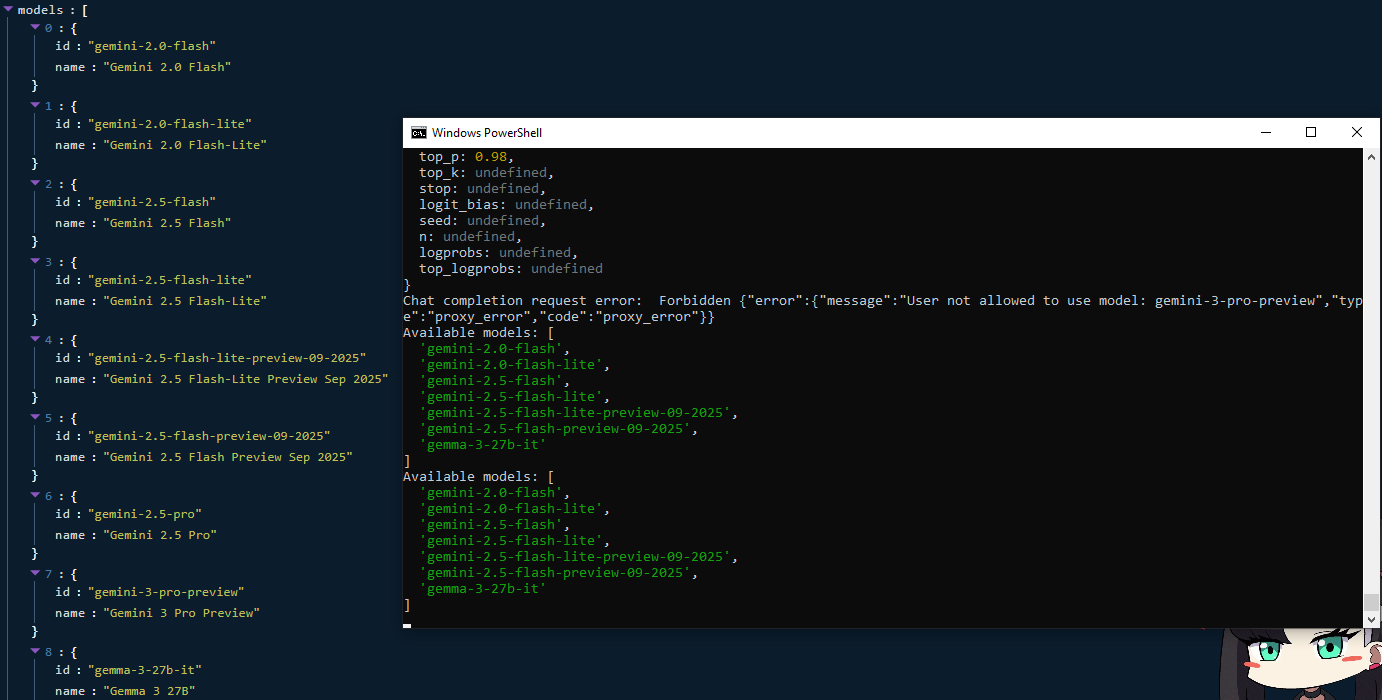Click the PowerShell scrollbar thumb
1382x700 pixels.
click(x=1372, y=602)
